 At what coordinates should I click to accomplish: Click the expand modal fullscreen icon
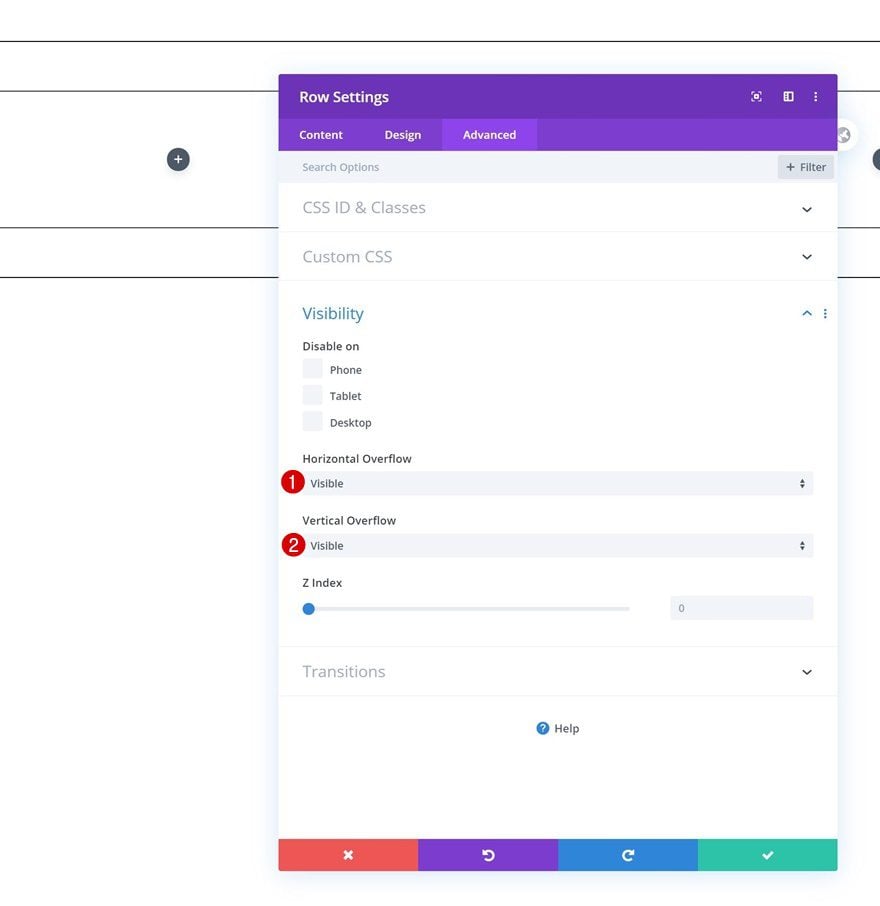point(756,96)
